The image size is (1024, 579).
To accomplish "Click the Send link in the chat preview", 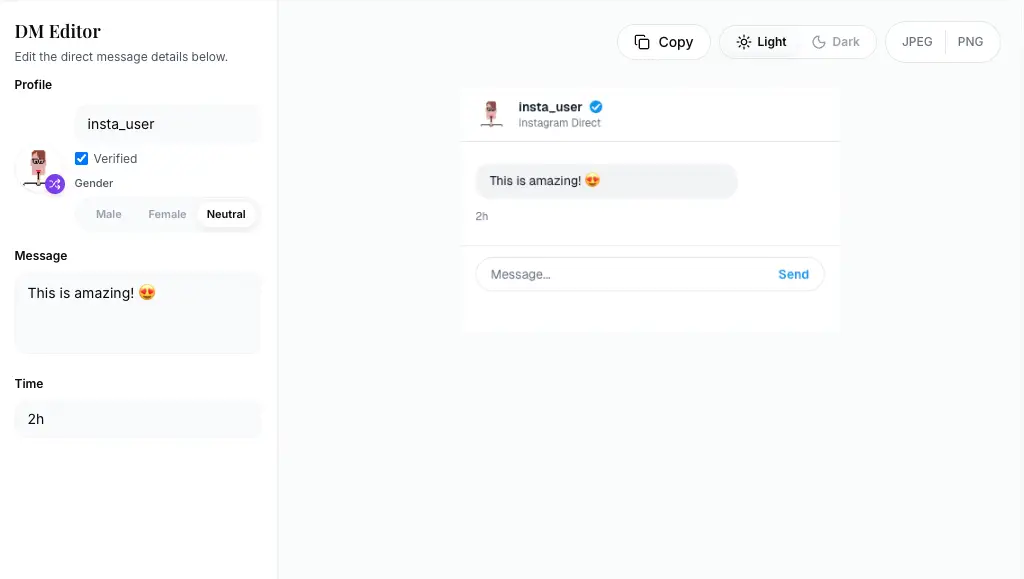I will pos(793,274).
